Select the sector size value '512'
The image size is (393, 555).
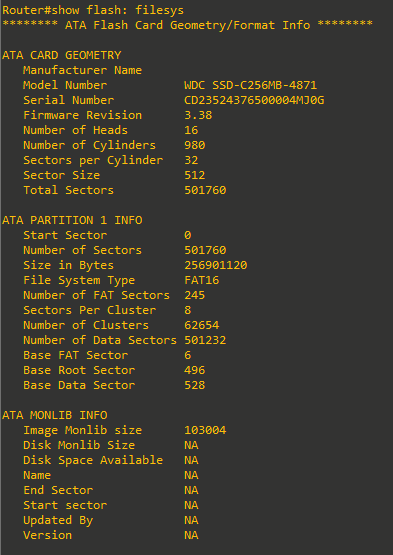[195, 175]
